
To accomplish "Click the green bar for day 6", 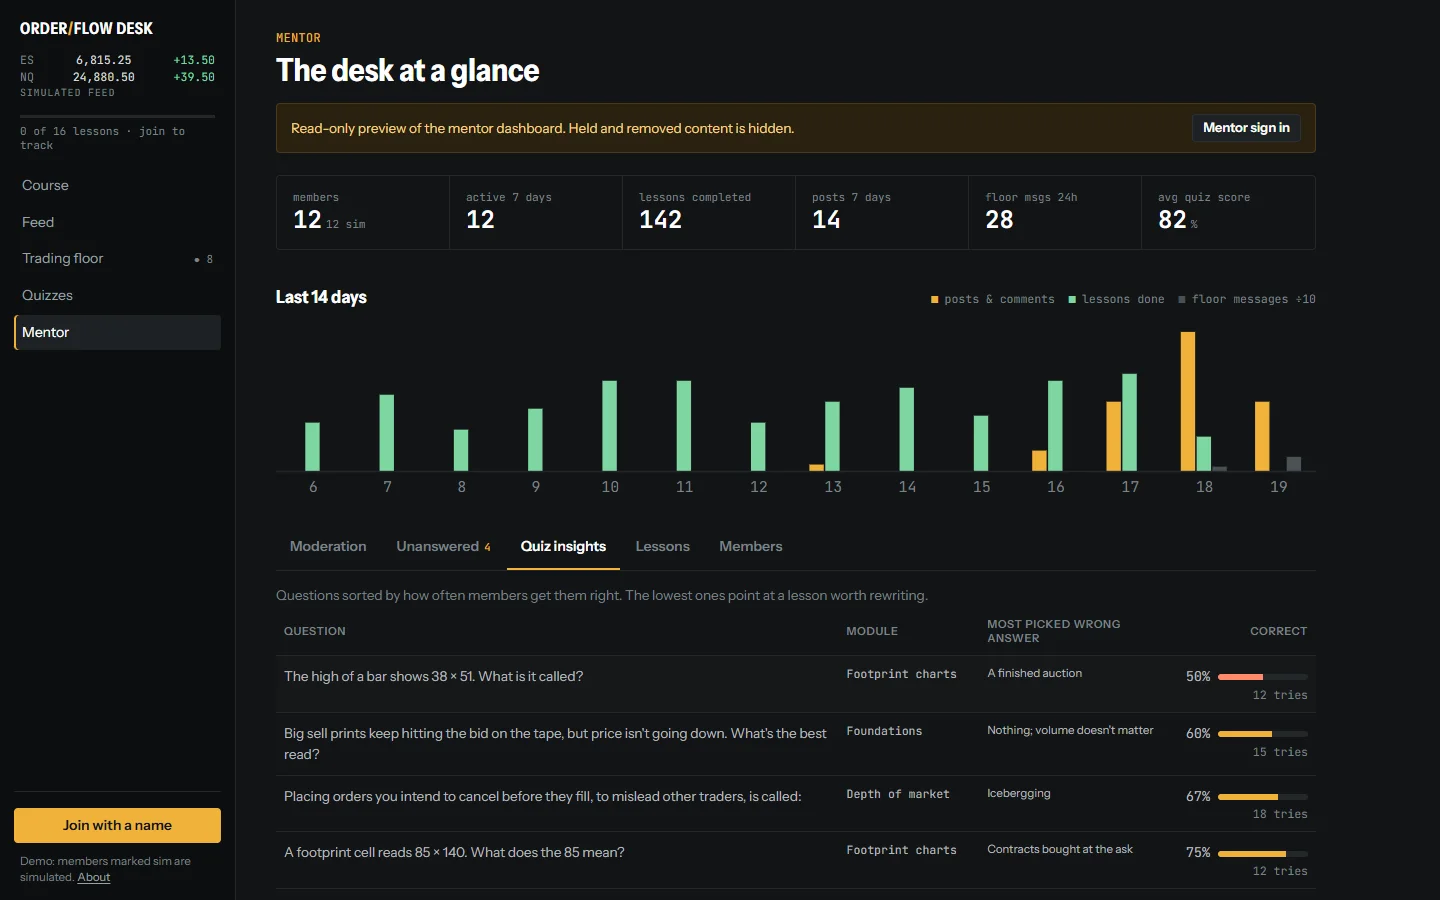I will tap(312, 447).
